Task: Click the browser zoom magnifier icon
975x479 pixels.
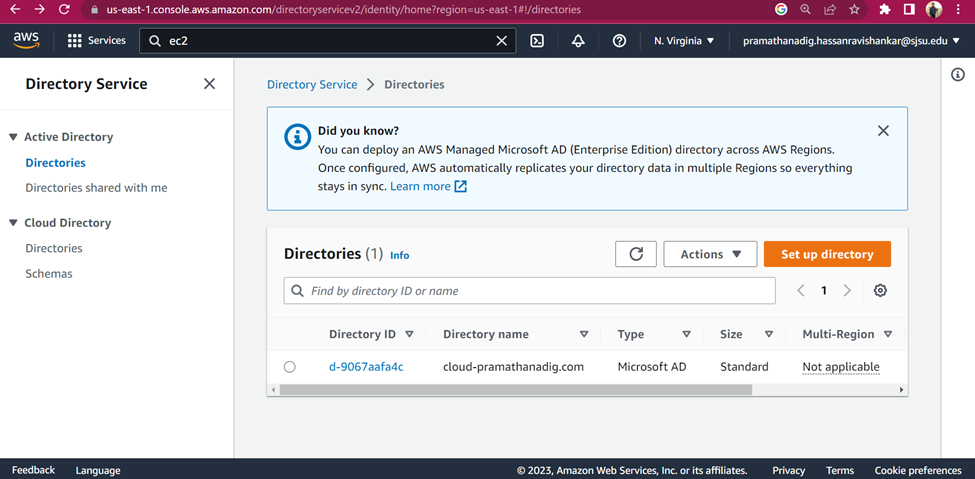Action: point(805,9)
